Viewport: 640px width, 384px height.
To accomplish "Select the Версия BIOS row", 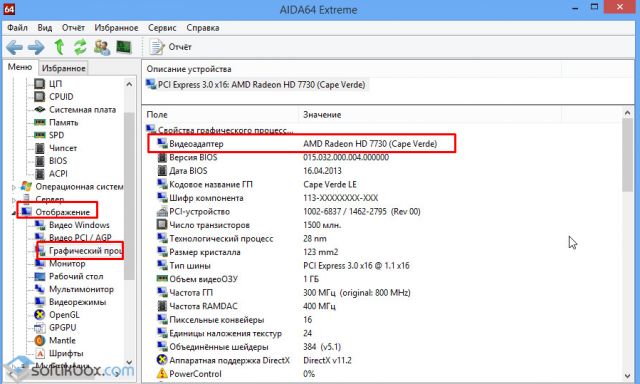I will 272,157.
